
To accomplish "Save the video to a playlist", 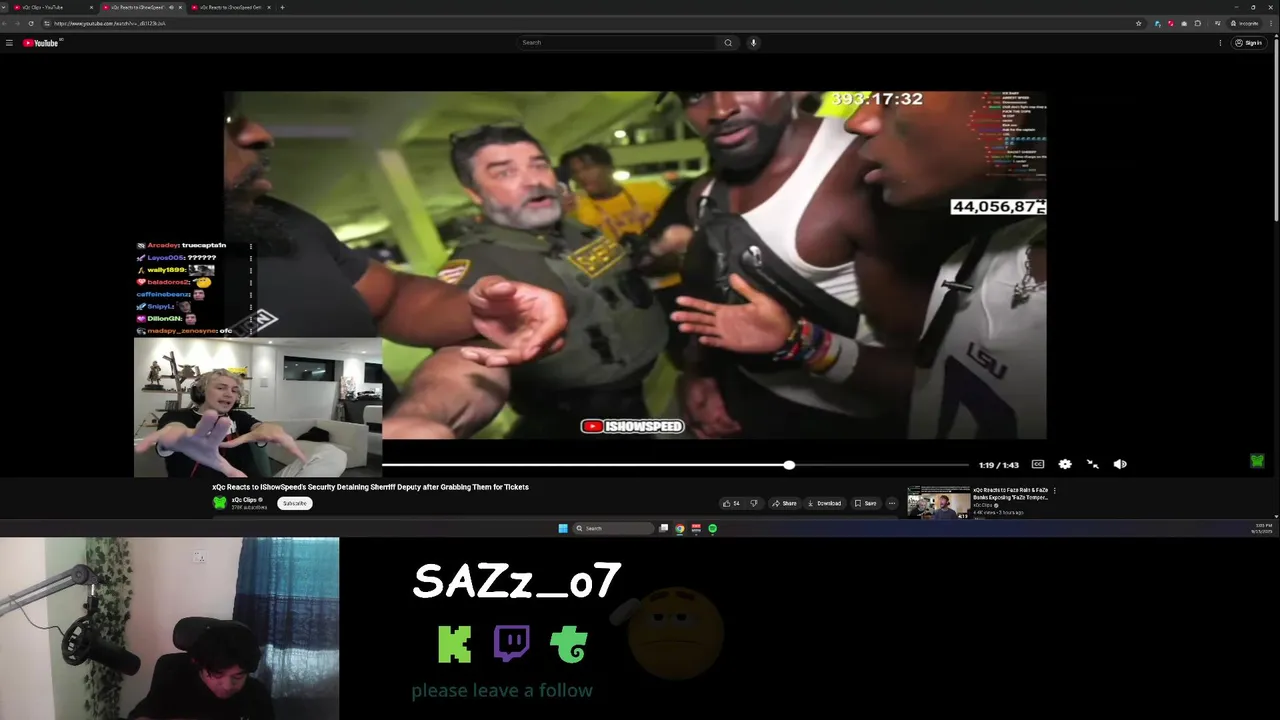I will (866, 503).
